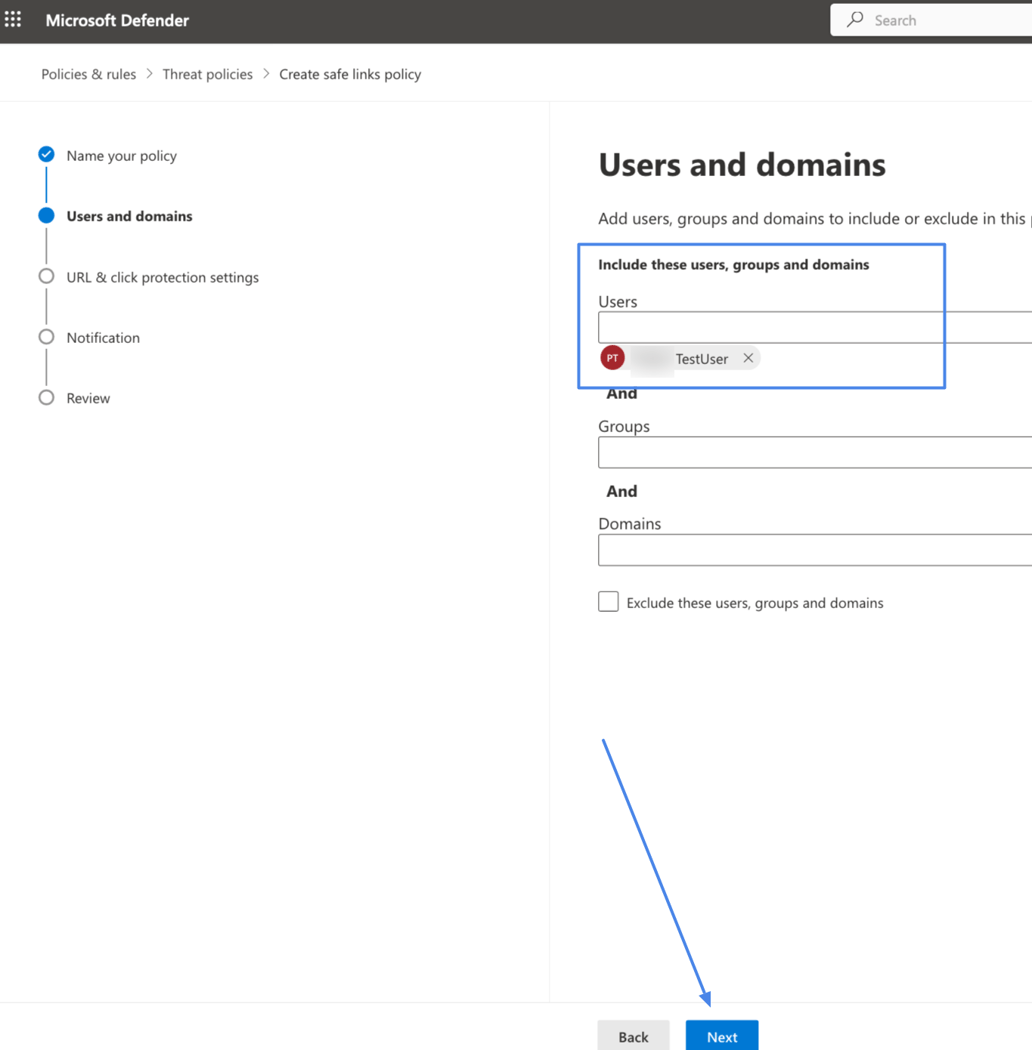This screenshot has height=1050, width=1032.
Task: Click the Review step circle
Action: click(x=46, y=397)
